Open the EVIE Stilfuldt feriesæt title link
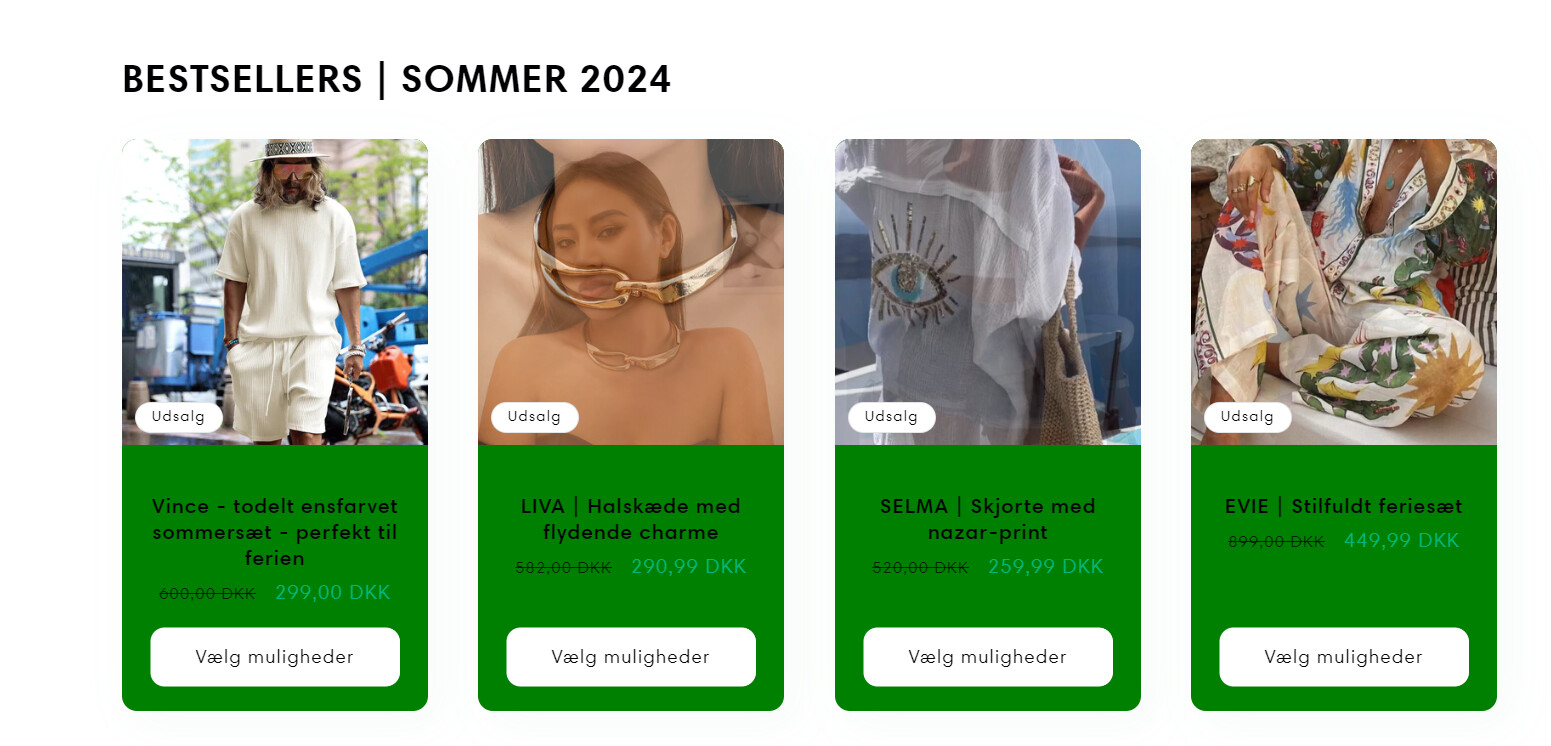1551x746 pixels. 1344,506
